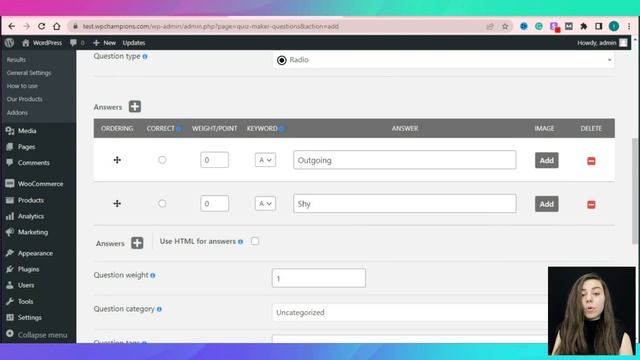The image size is (640, 360).
Task: Enable Use HTML for answers checkbox
Action: 255,241
